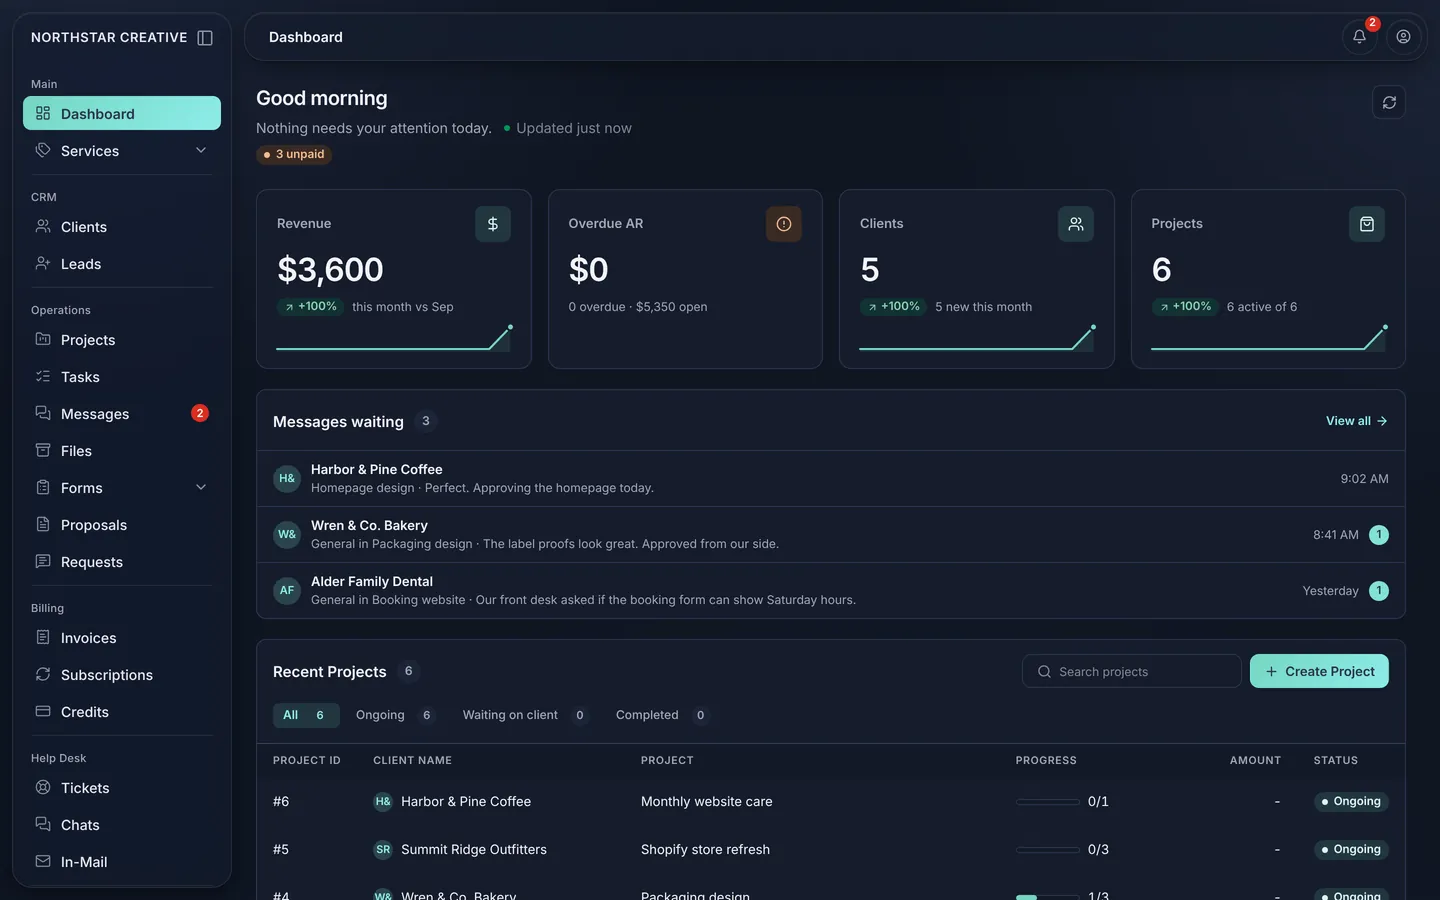Open Clients in the CRM section

tap(122, 227)
